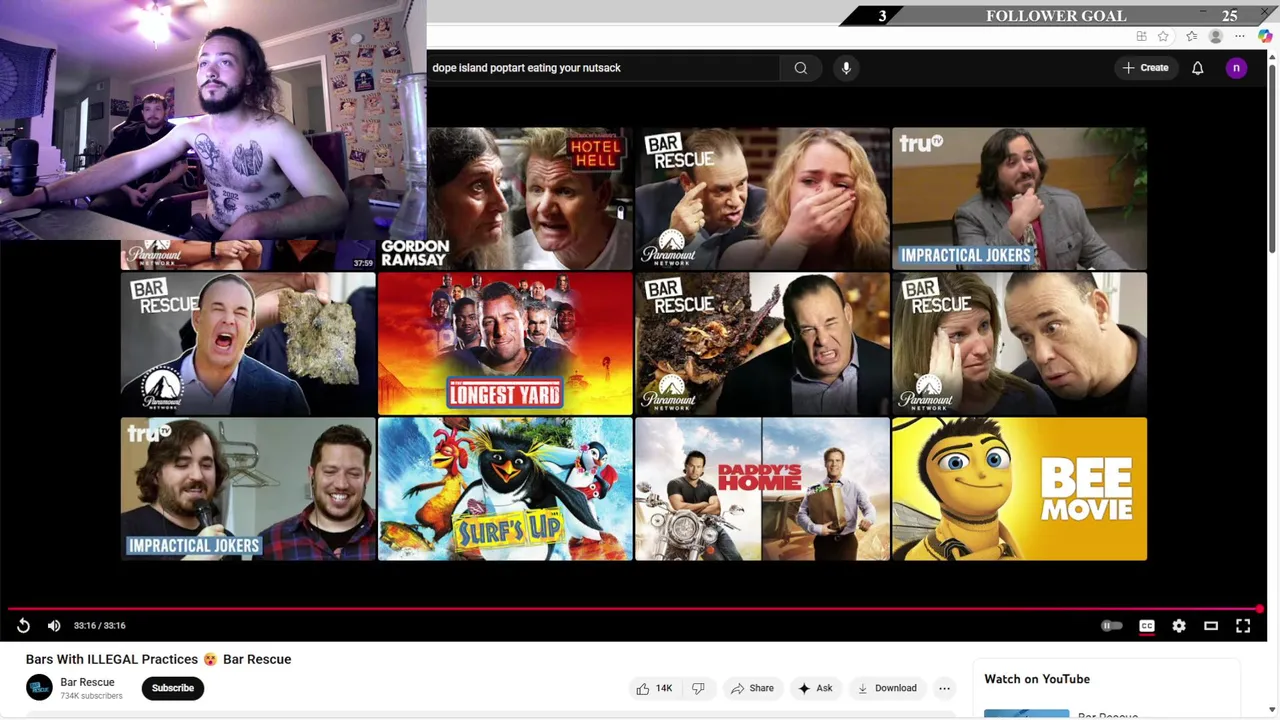Screen dimensions: 1280x720
Task: Replay the video with the replay icon
Action: point(23,626)
